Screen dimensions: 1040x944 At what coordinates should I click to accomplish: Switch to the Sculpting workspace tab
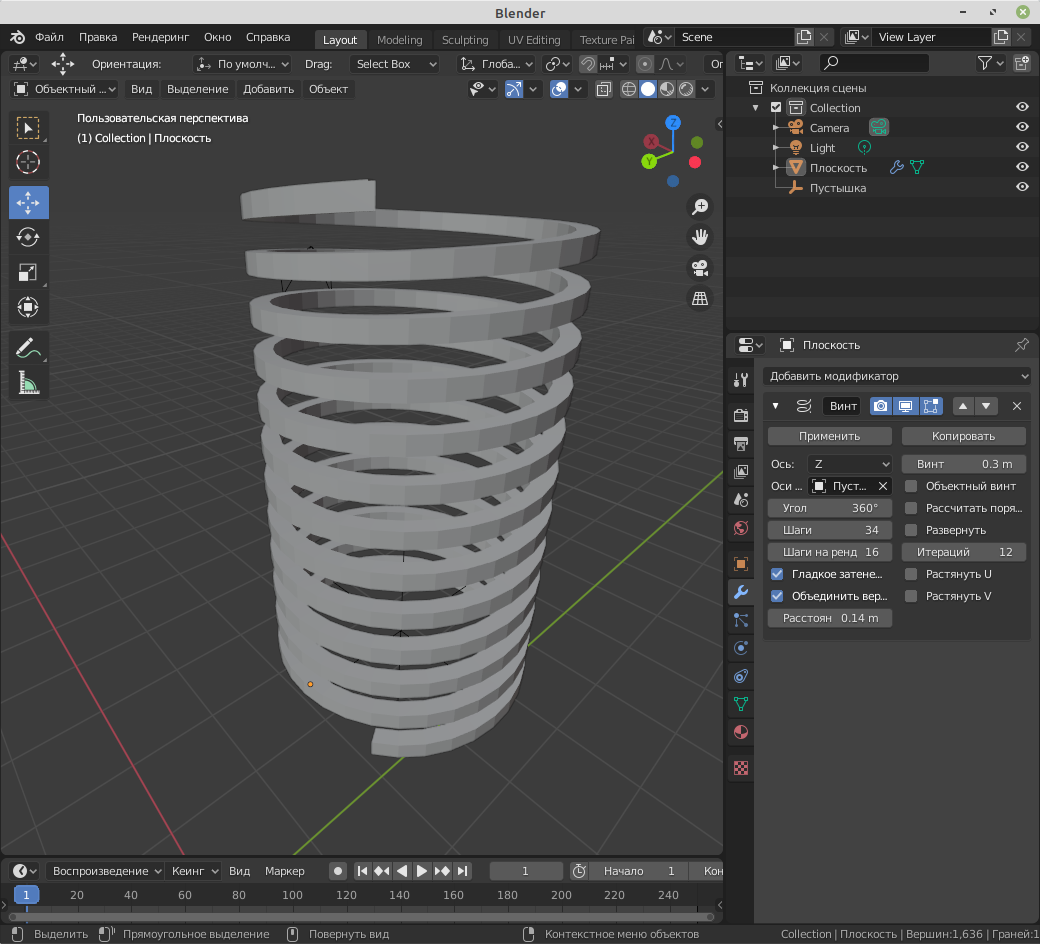tap(465, 40)
